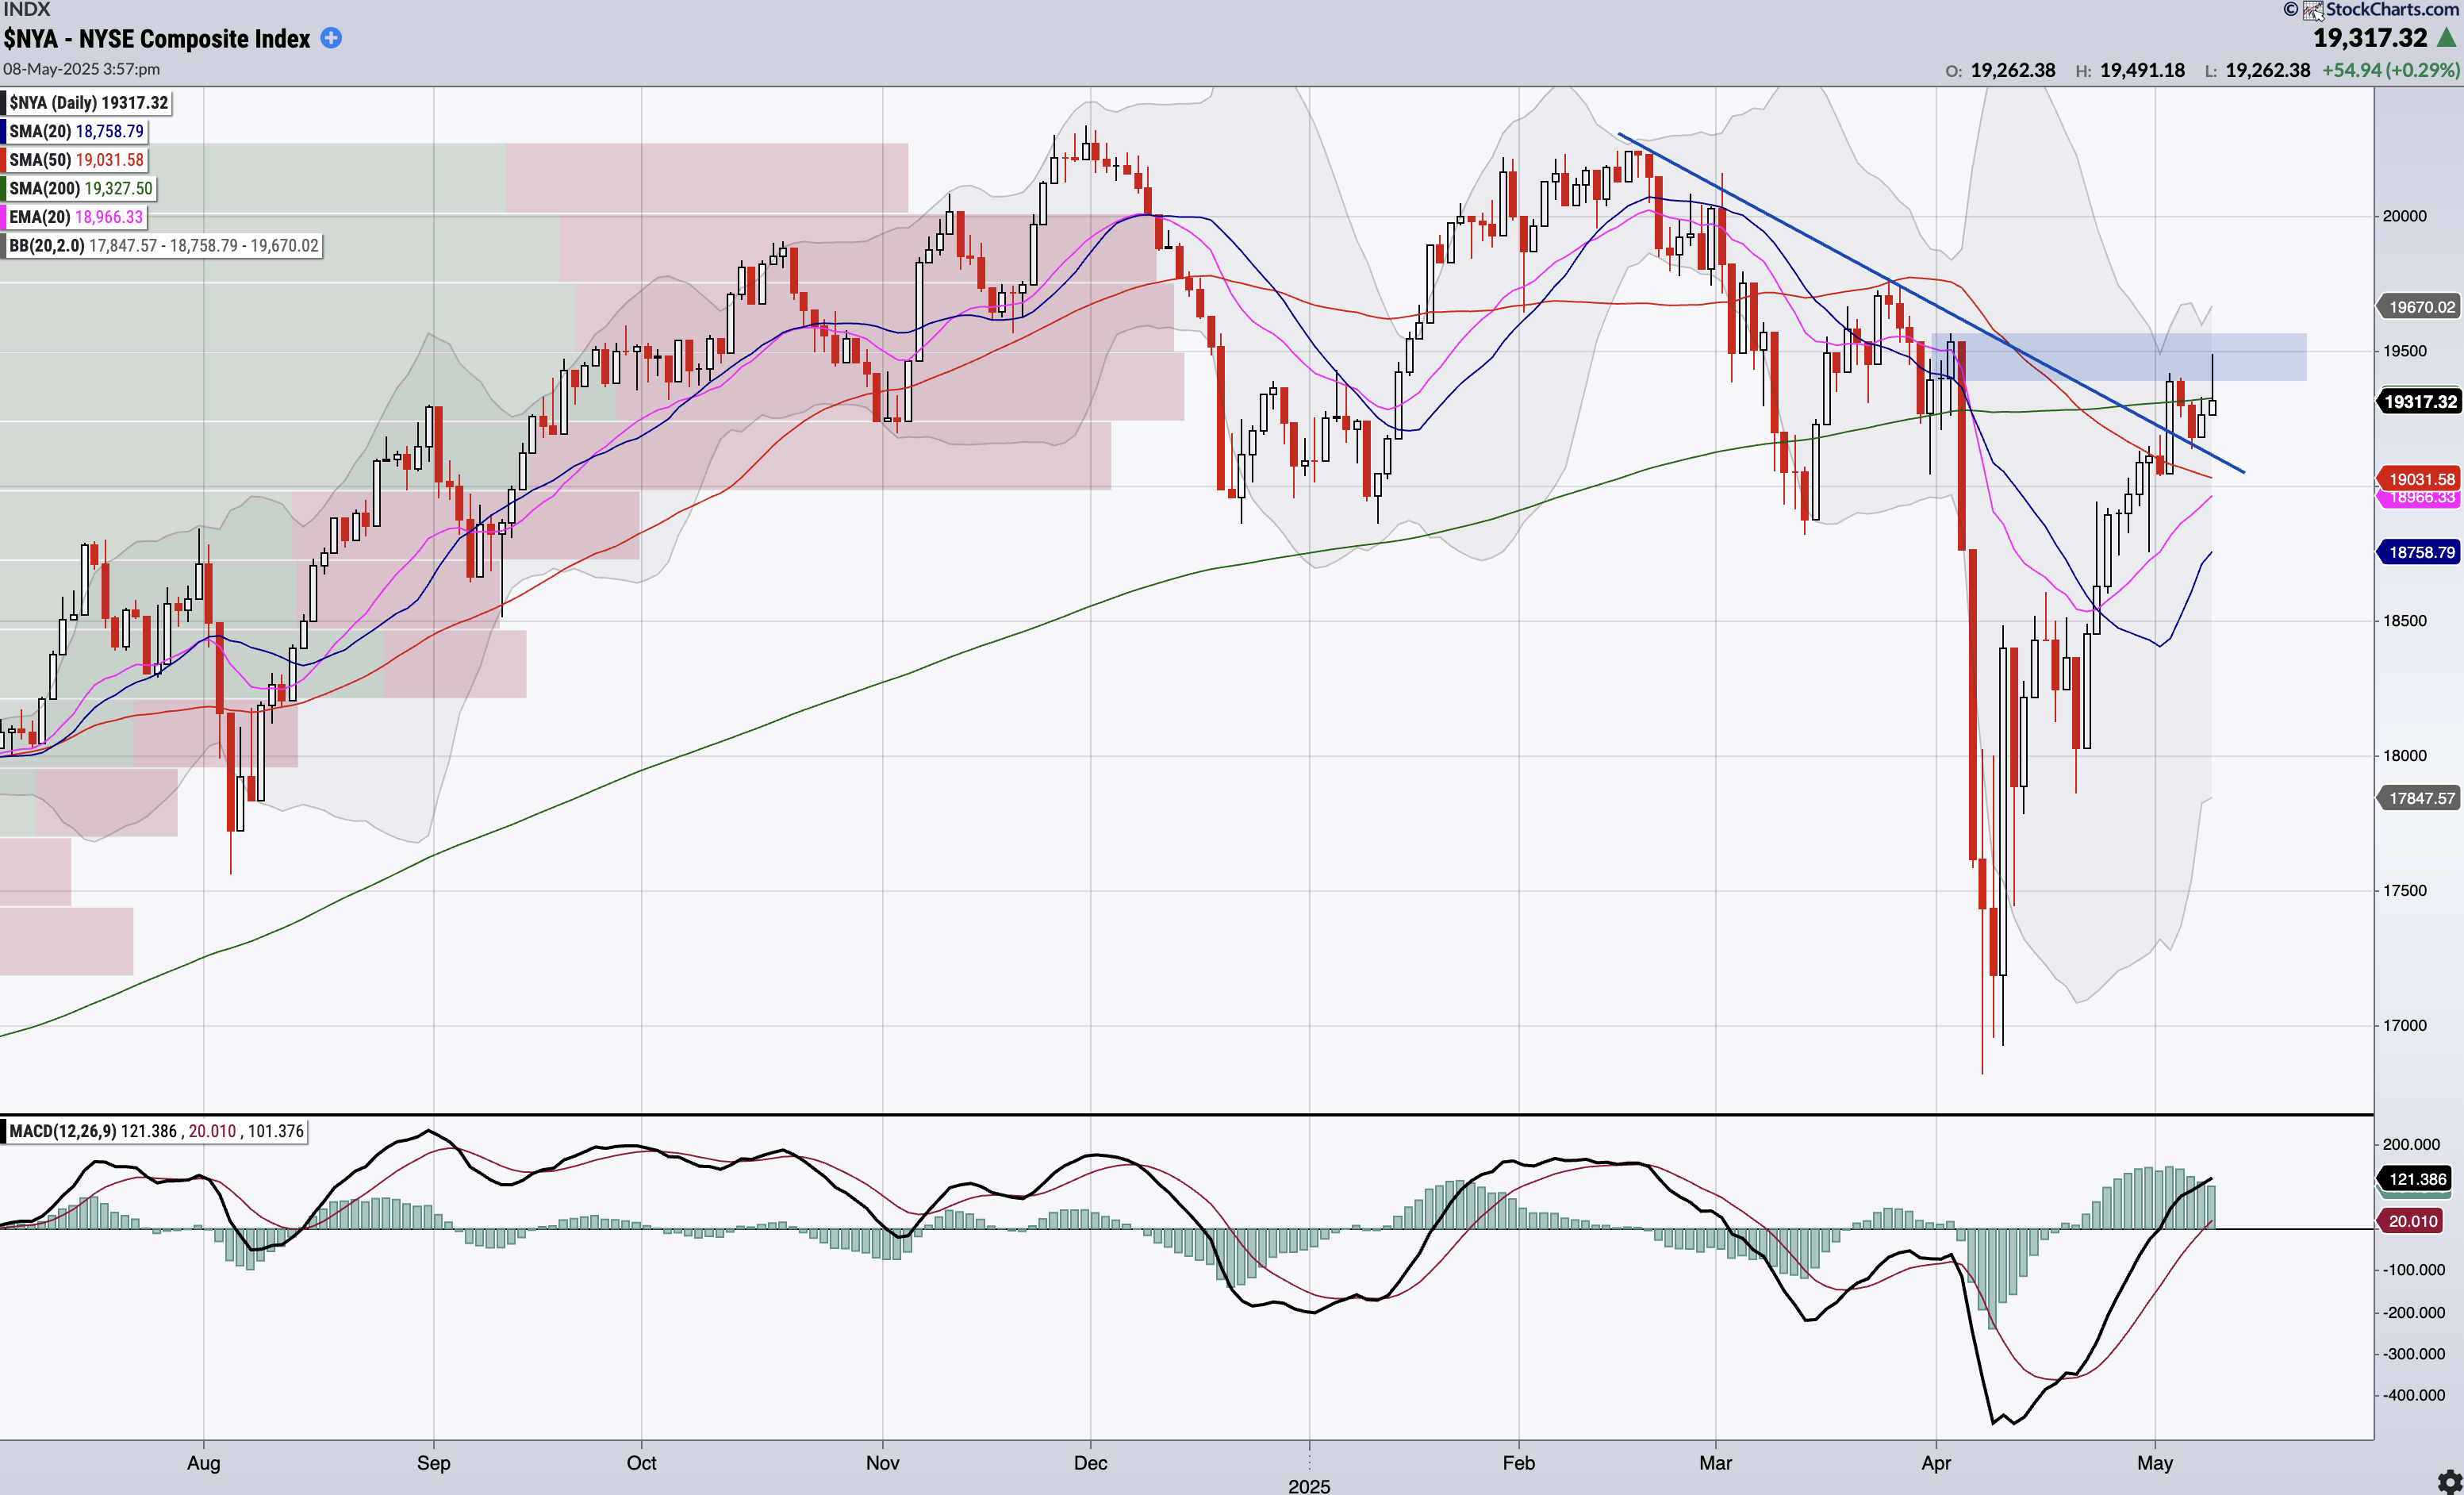Select the Feb month label on time axis
The width and height of the screenshot is (2464, 1495).
tap(1518, 1462)
